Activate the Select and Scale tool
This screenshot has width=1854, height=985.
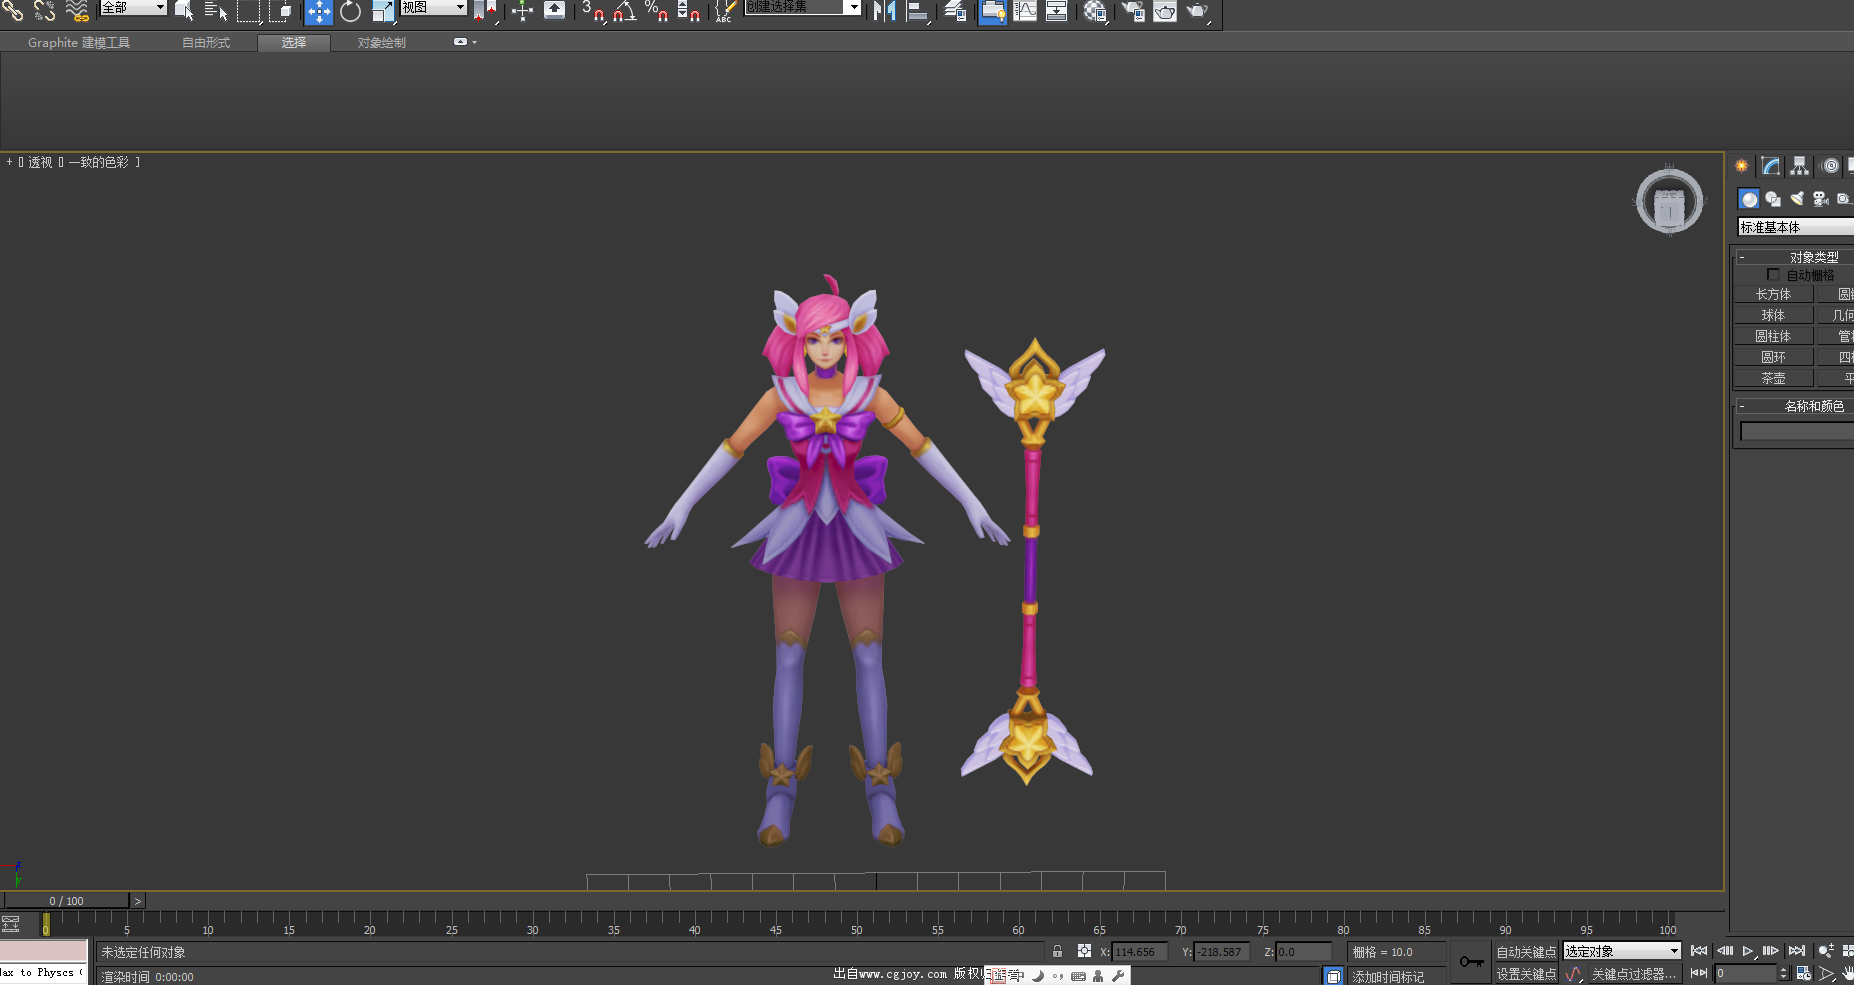tap(383, 11)
